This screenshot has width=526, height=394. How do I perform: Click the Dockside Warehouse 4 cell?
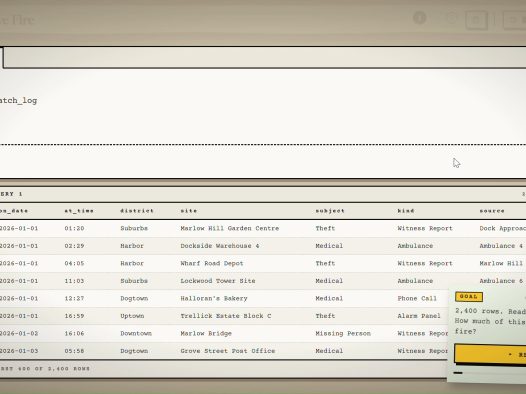click(x=220, y=246)
